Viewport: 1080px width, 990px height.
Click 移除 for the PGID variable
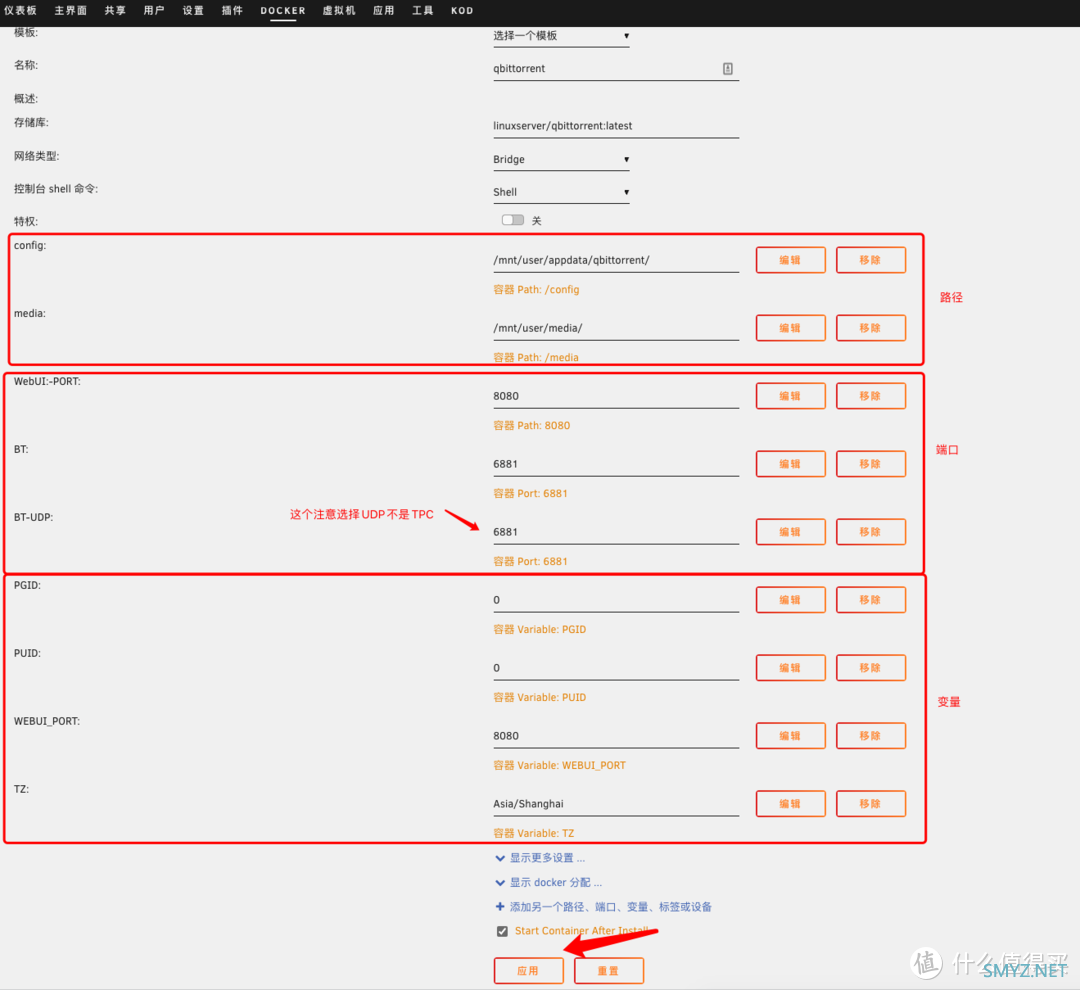[x=871, y=600]
